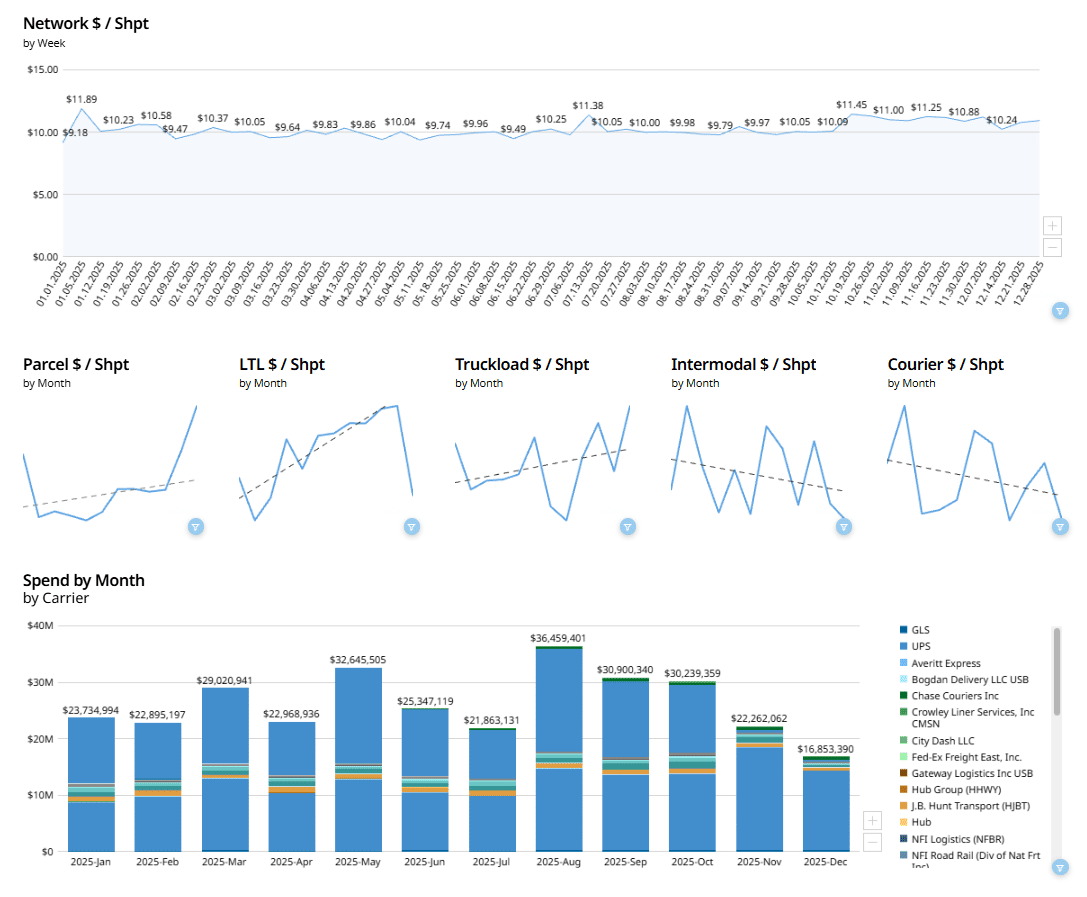The height and width of the screenshot is (897, 1087).
Task: Zoom in on the Network weekly chart
Action: (x=1052, y=226)
